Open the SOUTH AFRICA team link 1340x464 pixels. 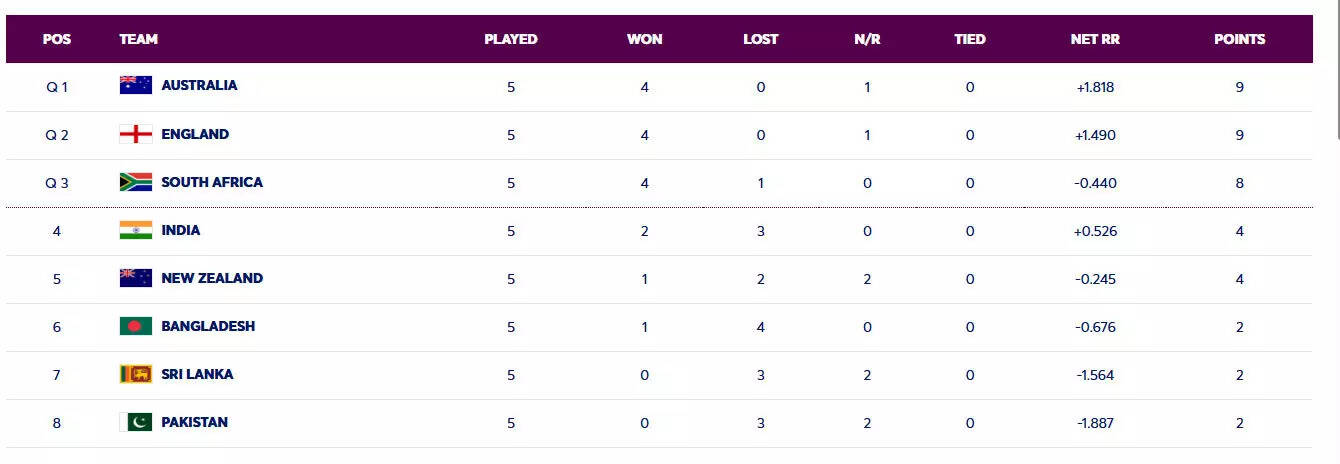click(212, 182)
